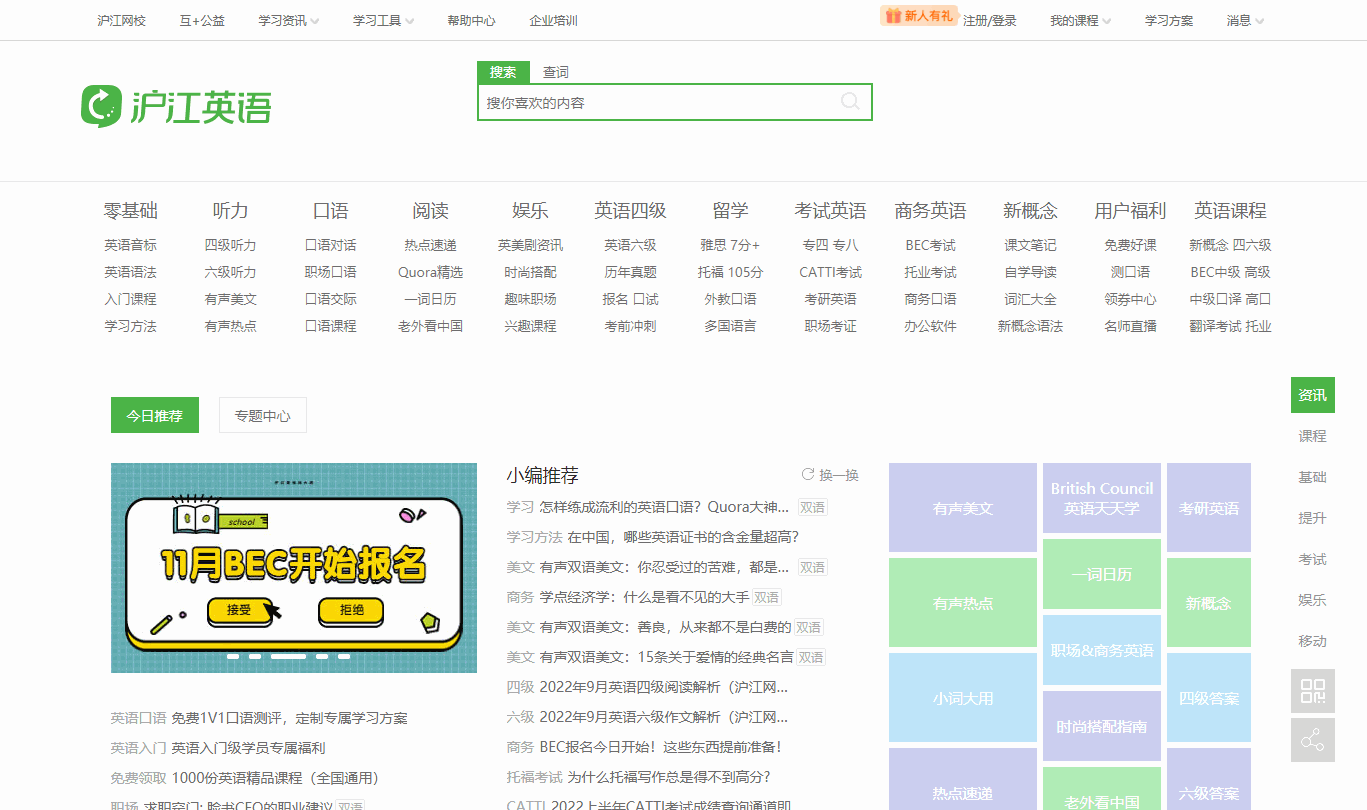Image resolution: width=1367 pixels, height=810 pixels.
Task: Click 历年真题 link
Action: 631,272
